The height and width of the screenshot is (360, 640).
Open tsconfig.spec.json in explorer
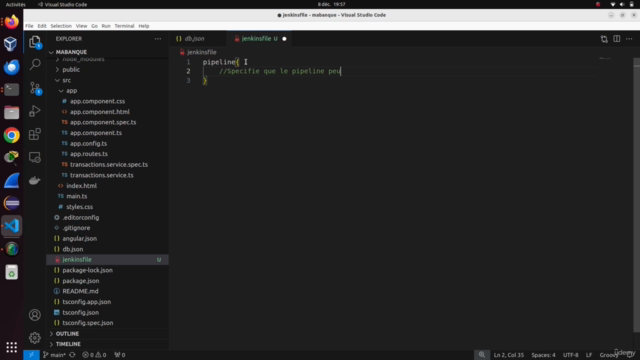87,323
